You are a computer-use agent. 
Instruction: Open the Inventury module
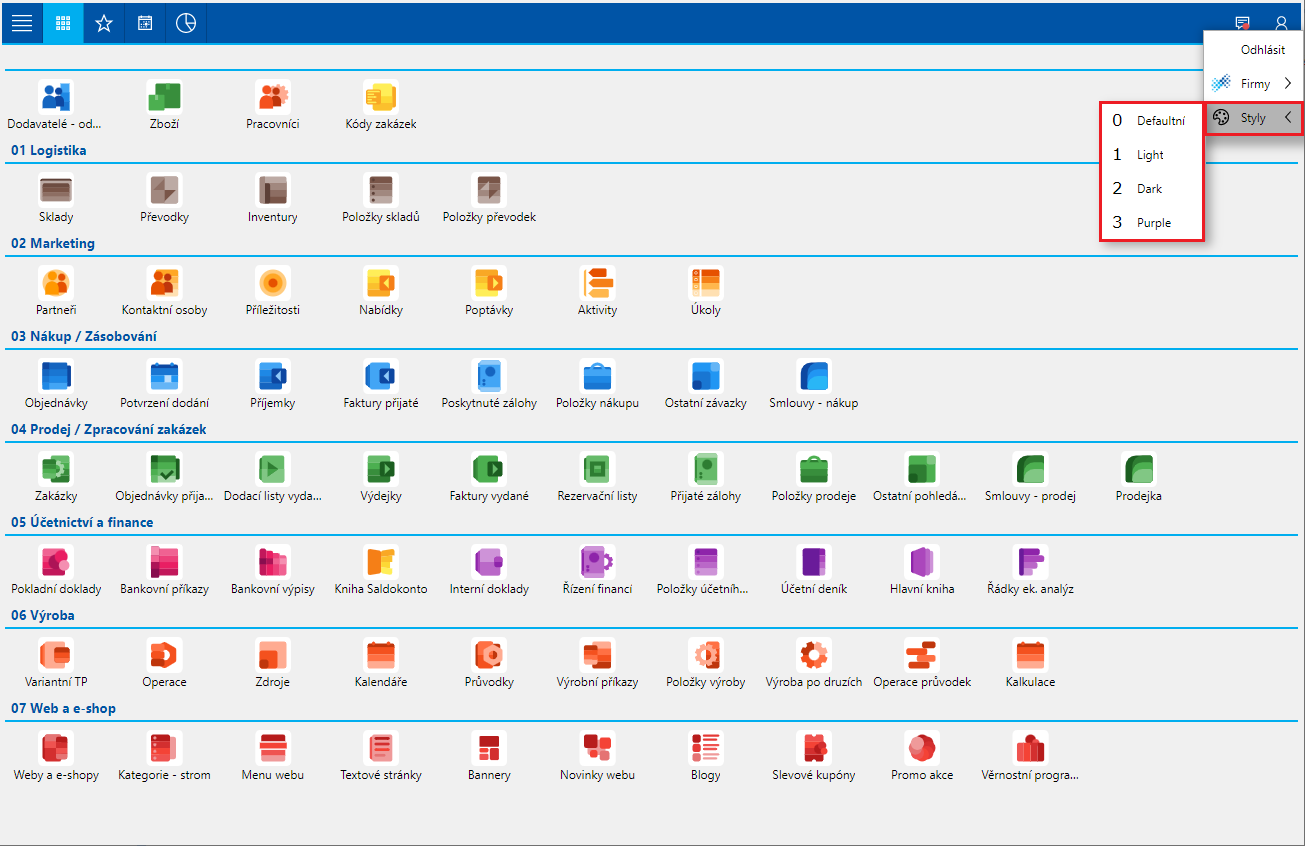(273, 197)
